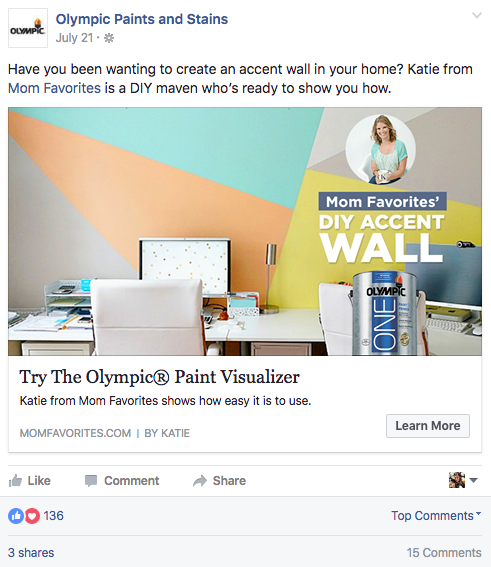Open the Mom Favorites tagged page link

pyautogui.click(x=54, y=88)
